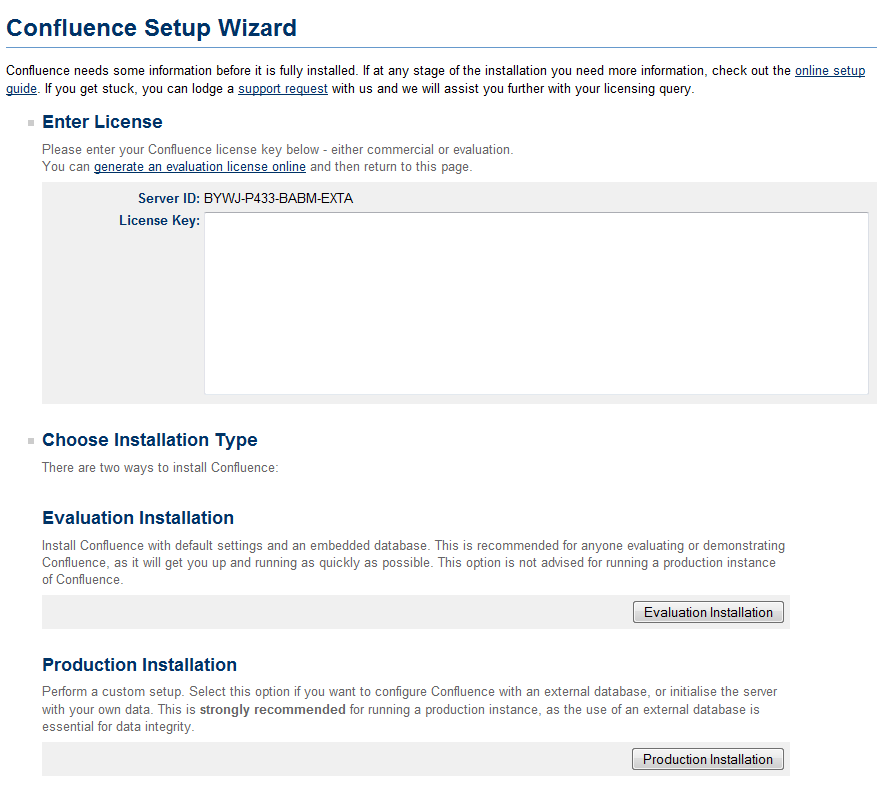Click the Evaluation Installation section heading
The image size is (886, 790).
coord(138,518)
